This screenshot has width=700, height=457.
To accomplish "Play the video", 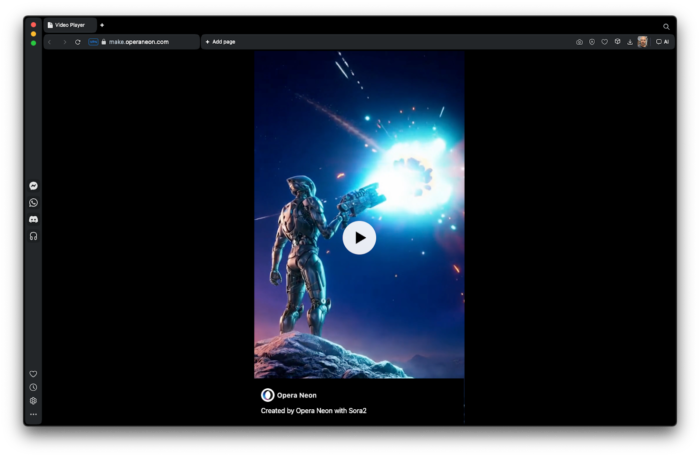I will coord(359,238).
